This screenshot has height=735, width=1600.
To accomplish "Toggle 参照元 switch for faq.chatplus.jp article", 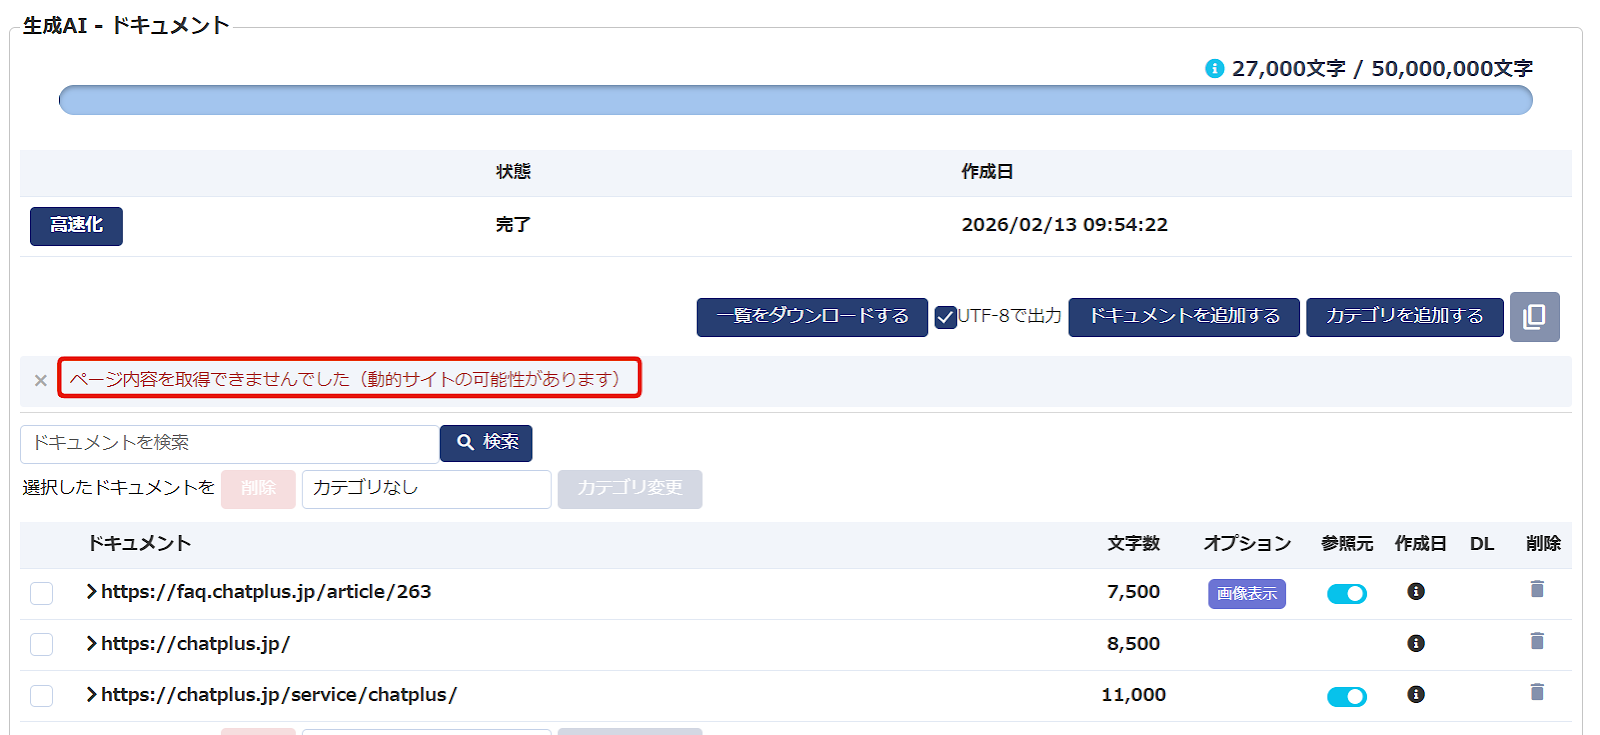I will pos(1346,594).
